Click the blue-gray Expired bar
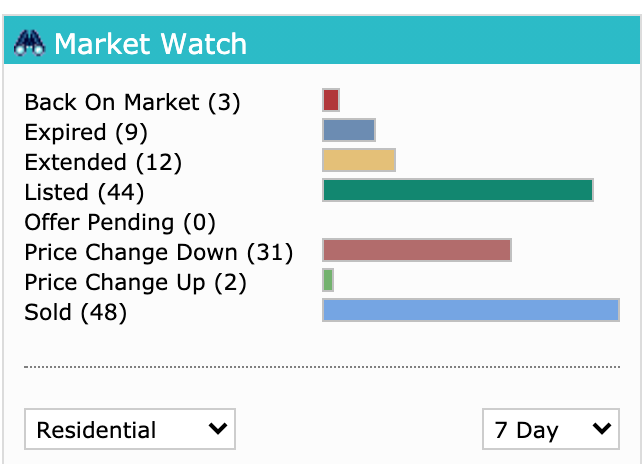 [x=349, y=130]
